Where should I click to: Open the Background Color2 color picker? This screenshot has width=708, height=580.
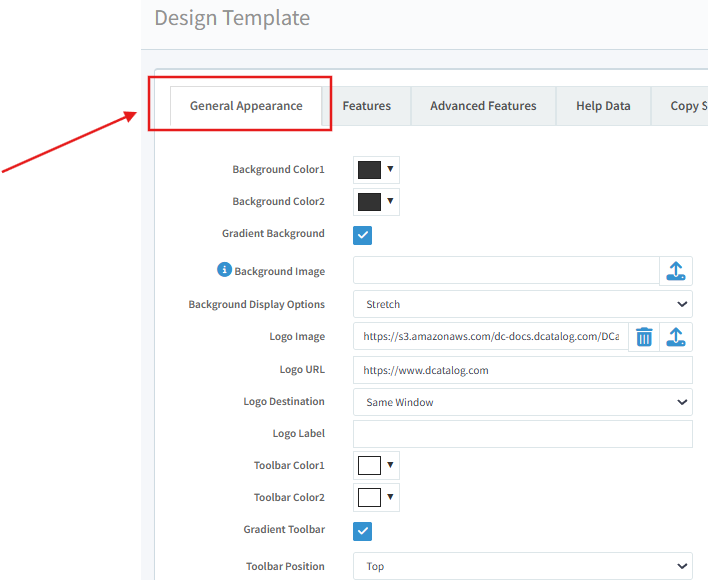click(x=376, y=202)
